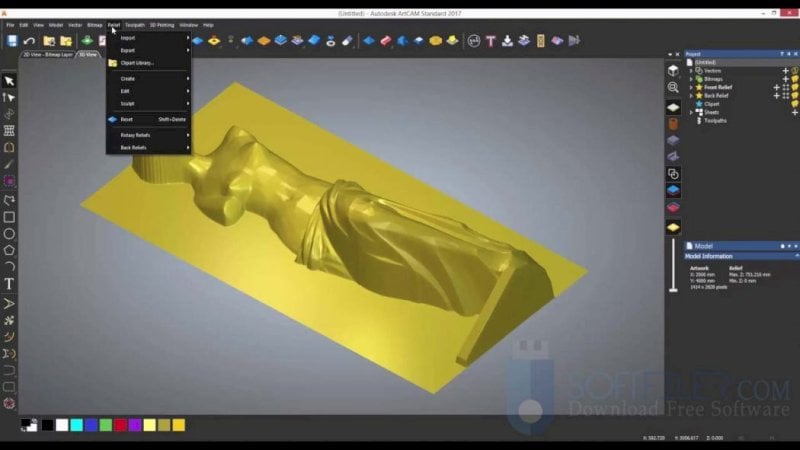
Task: Toggle the yellow relief display icon
Action: (673, 227)
